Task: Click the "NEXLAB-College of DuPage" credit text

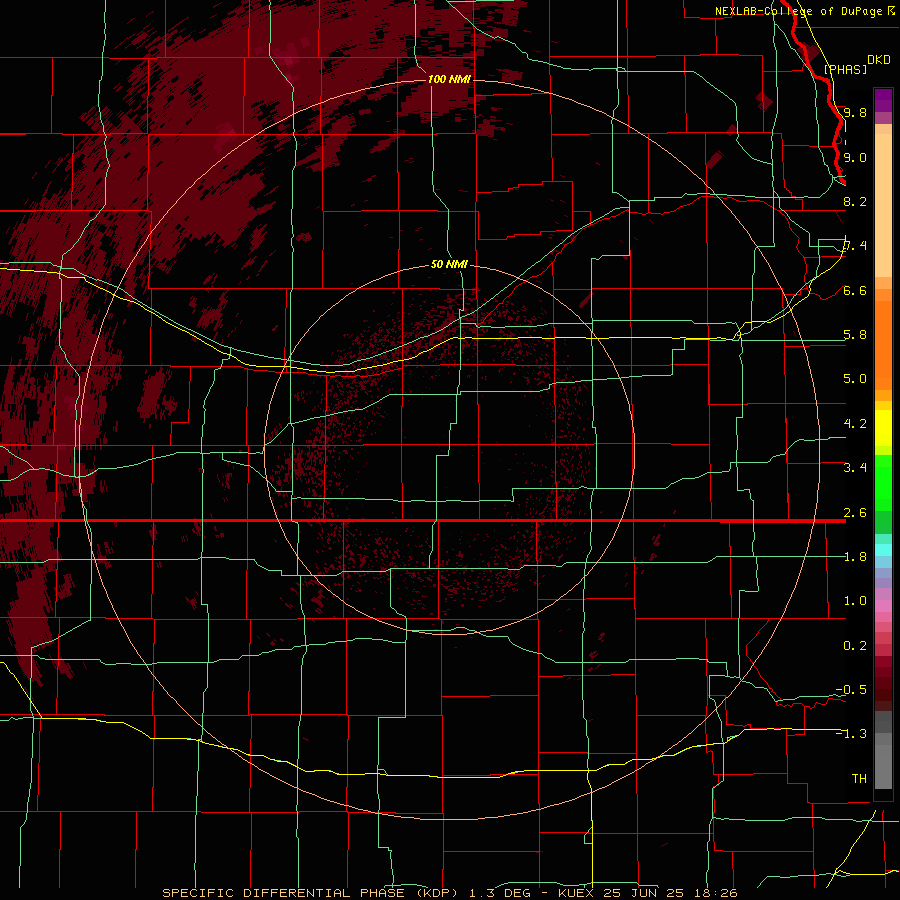Action: pyautogui.click(x=798, y=11)
